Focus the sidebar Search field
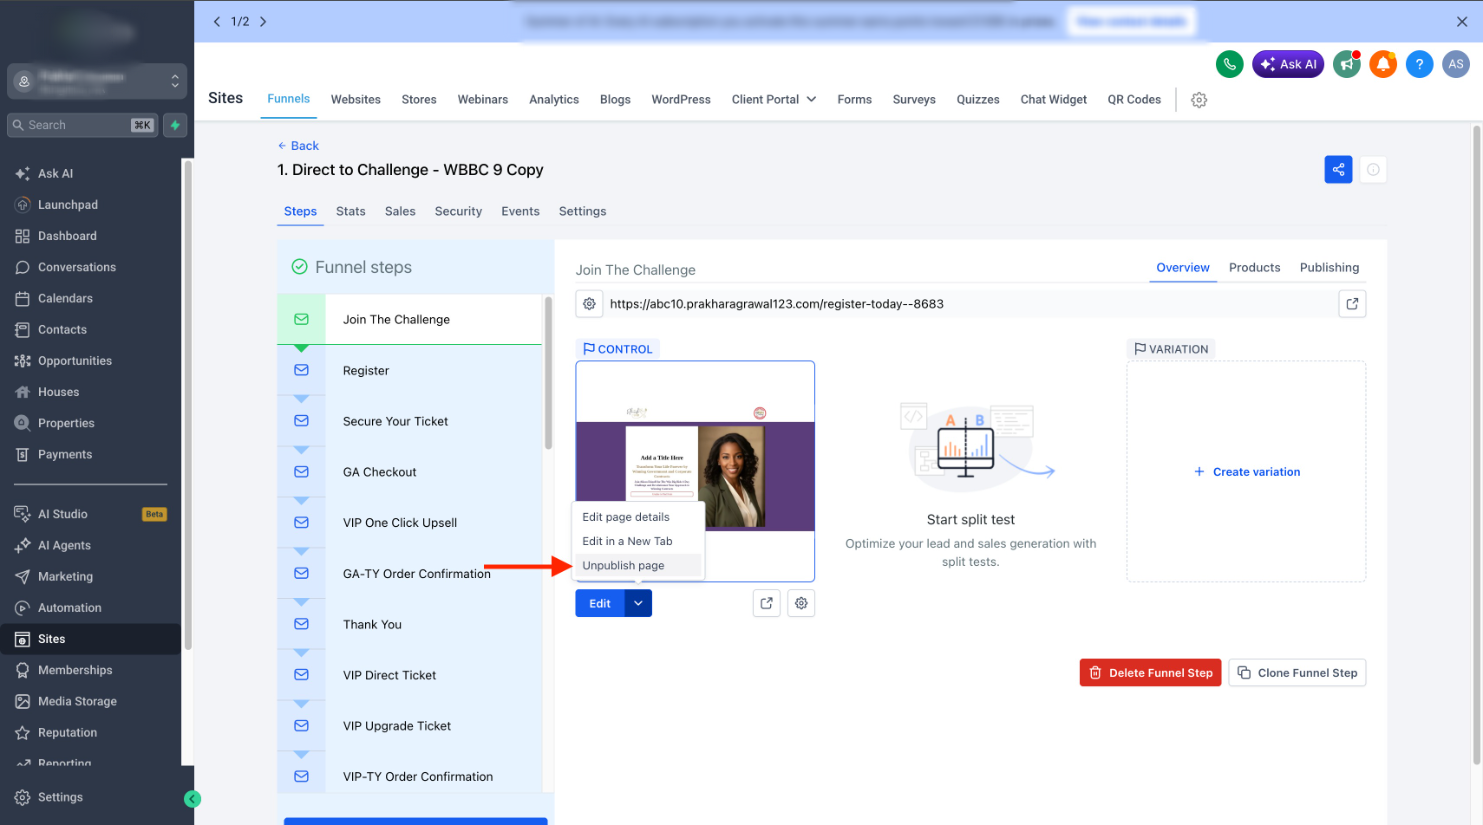Image resolution: width=1483 pixels, height=825 pixels. [82, 125]
